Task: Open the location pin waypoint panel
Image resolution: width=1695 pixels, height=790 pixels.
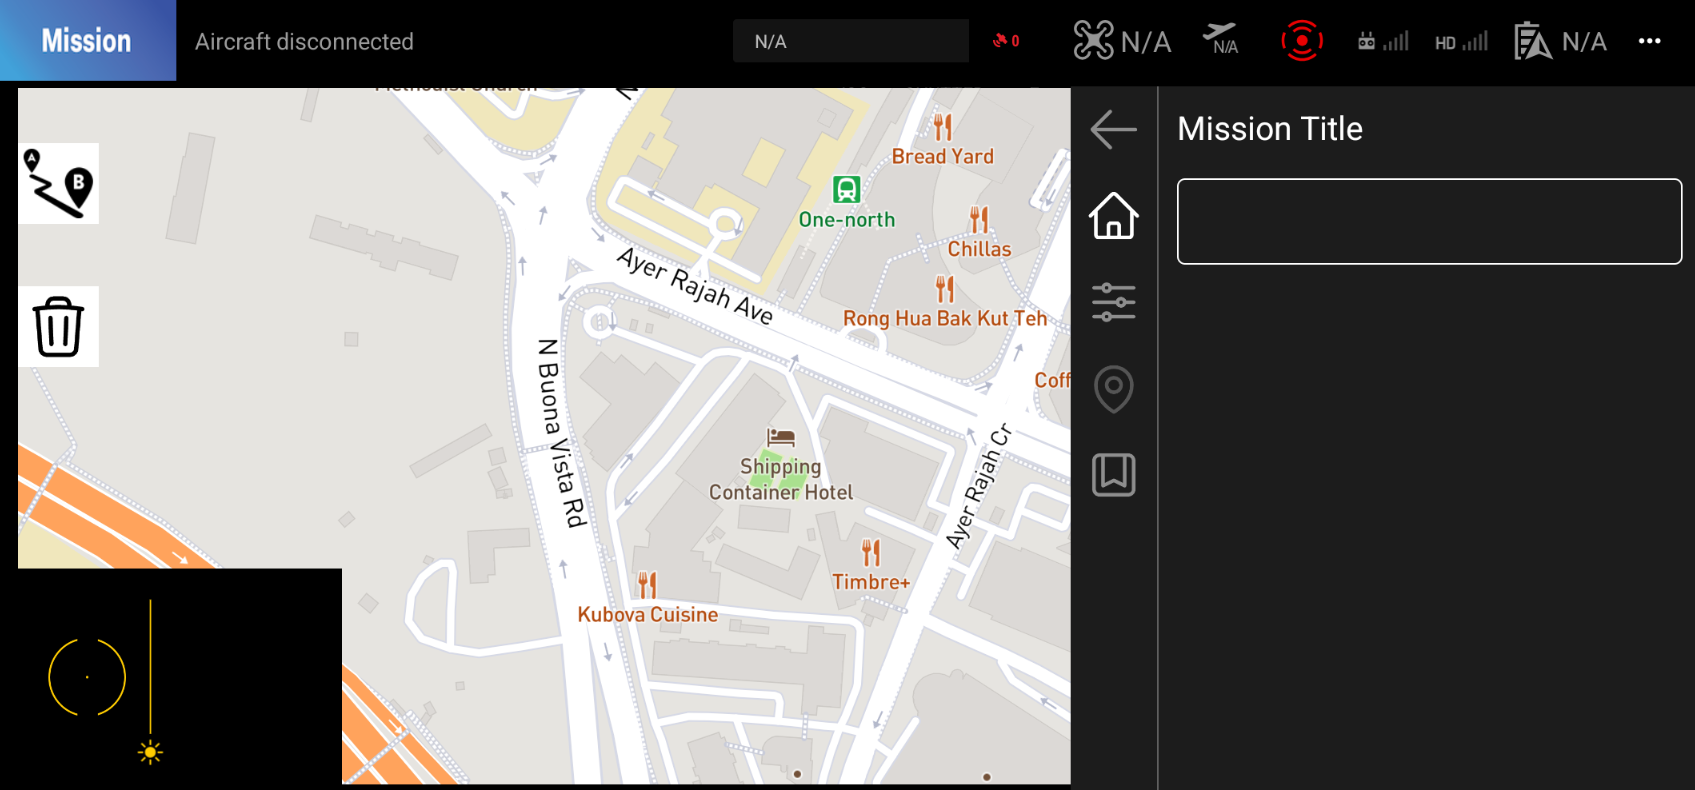Action: 1113,388
